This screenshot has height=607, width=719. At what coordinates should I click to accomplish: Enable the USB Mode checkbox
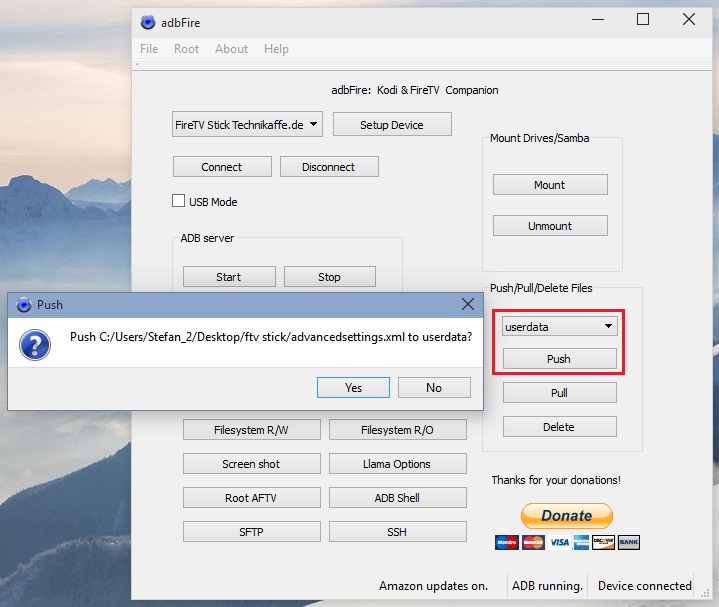coord(178,201)
